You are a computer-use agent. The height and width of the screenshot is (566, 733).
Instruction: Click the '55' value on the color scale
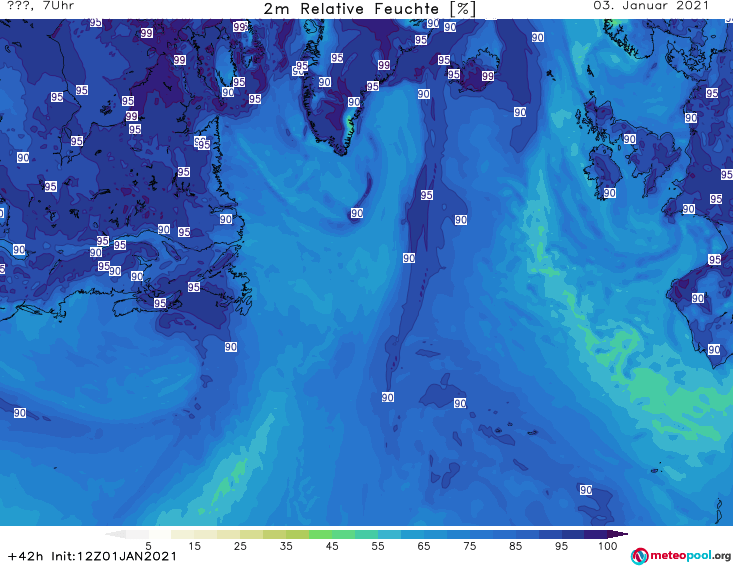tap(378, 545)
